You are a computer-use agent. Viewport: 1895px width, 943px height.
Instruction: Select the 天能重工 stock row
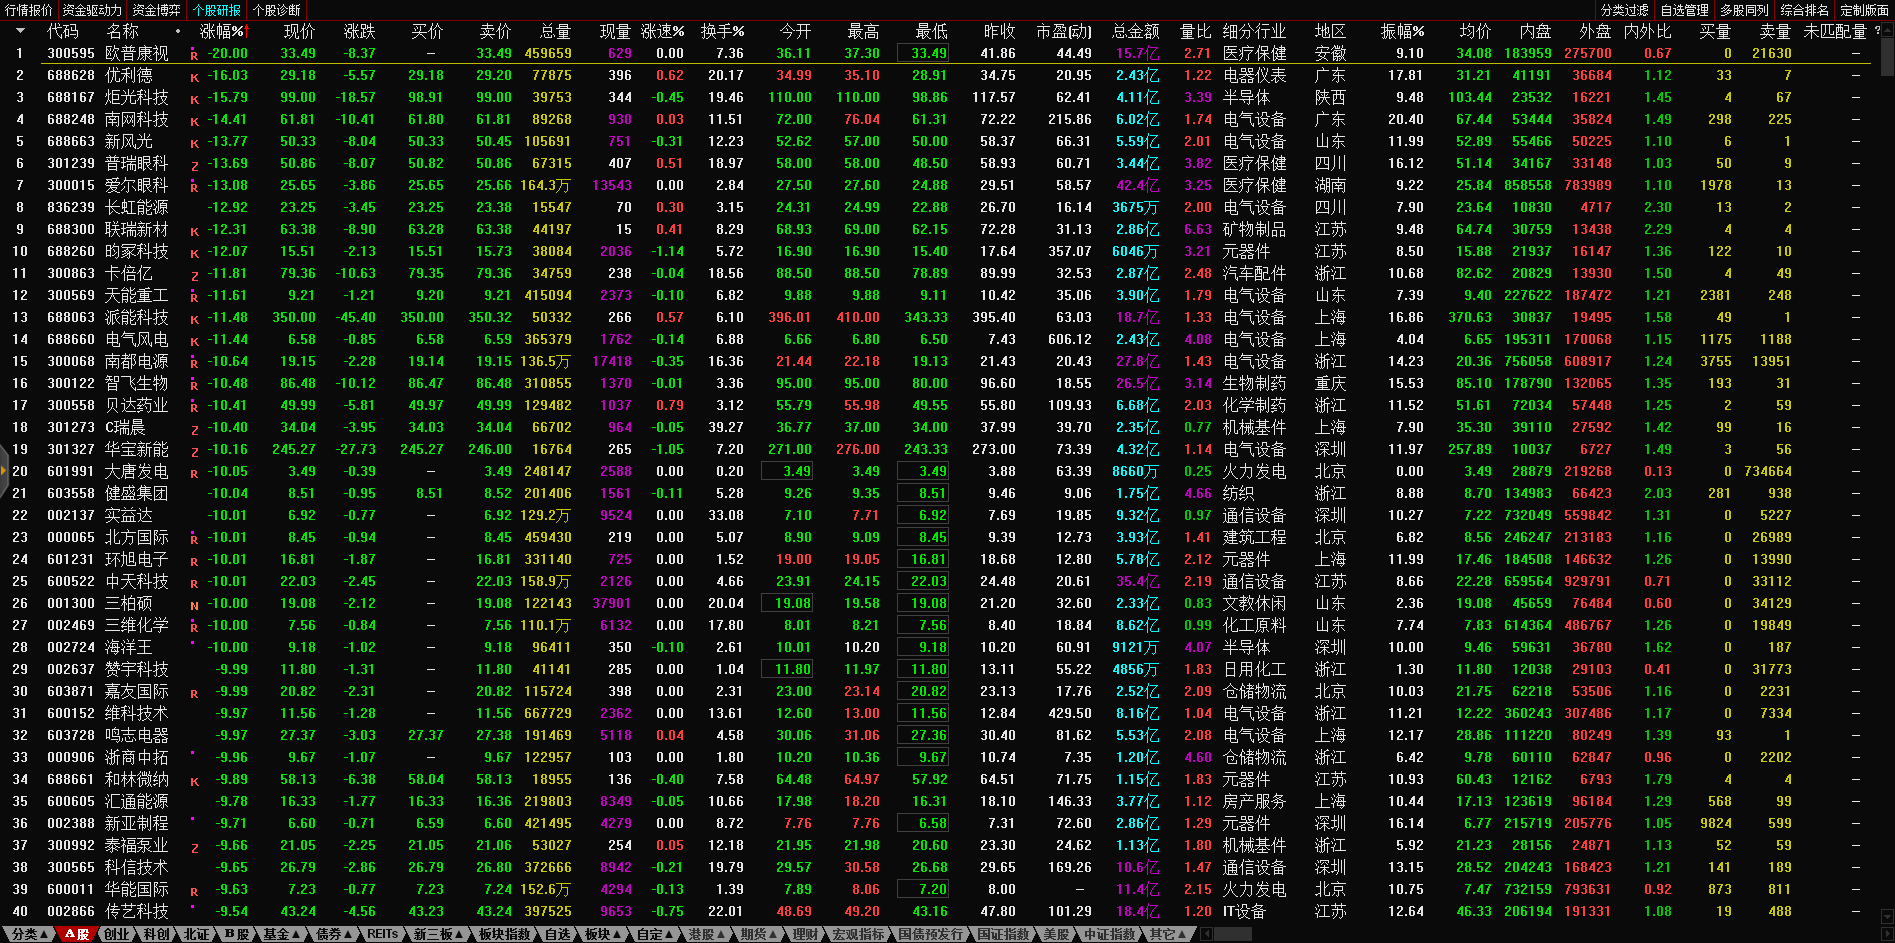(x=137, y=296)
